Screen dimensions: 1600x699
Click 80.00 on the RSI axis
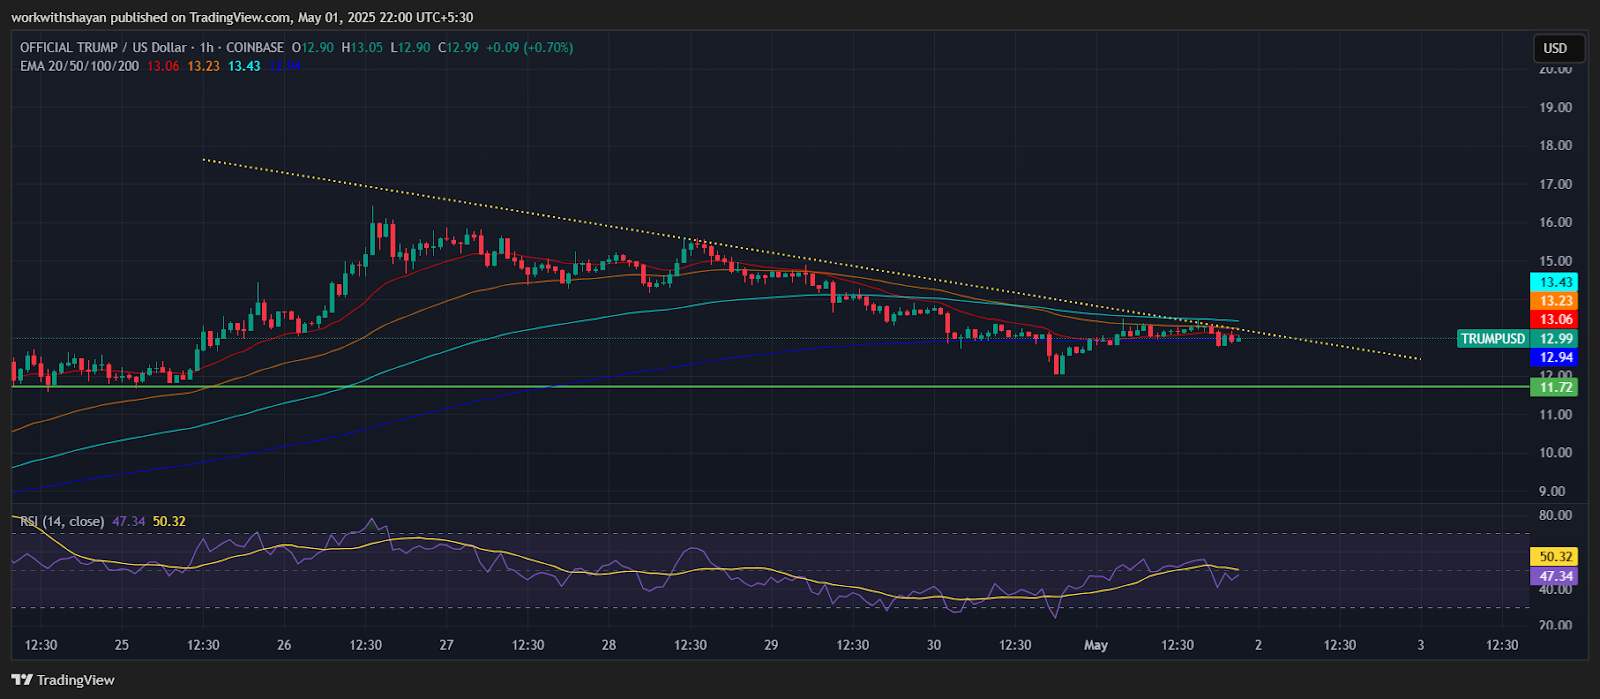(x=1556, y=515)
